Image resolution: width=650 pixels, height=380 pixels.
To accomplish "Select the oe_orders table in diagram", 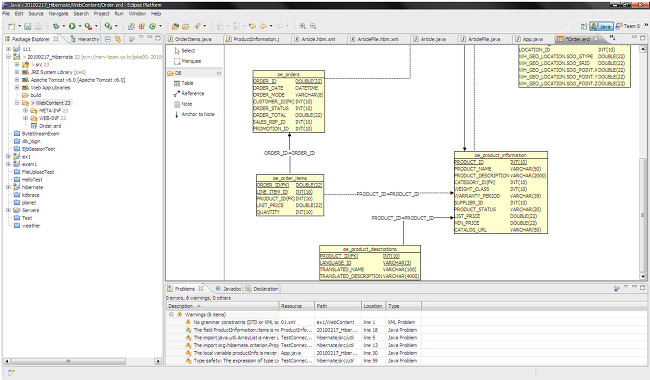I will 289,102.
